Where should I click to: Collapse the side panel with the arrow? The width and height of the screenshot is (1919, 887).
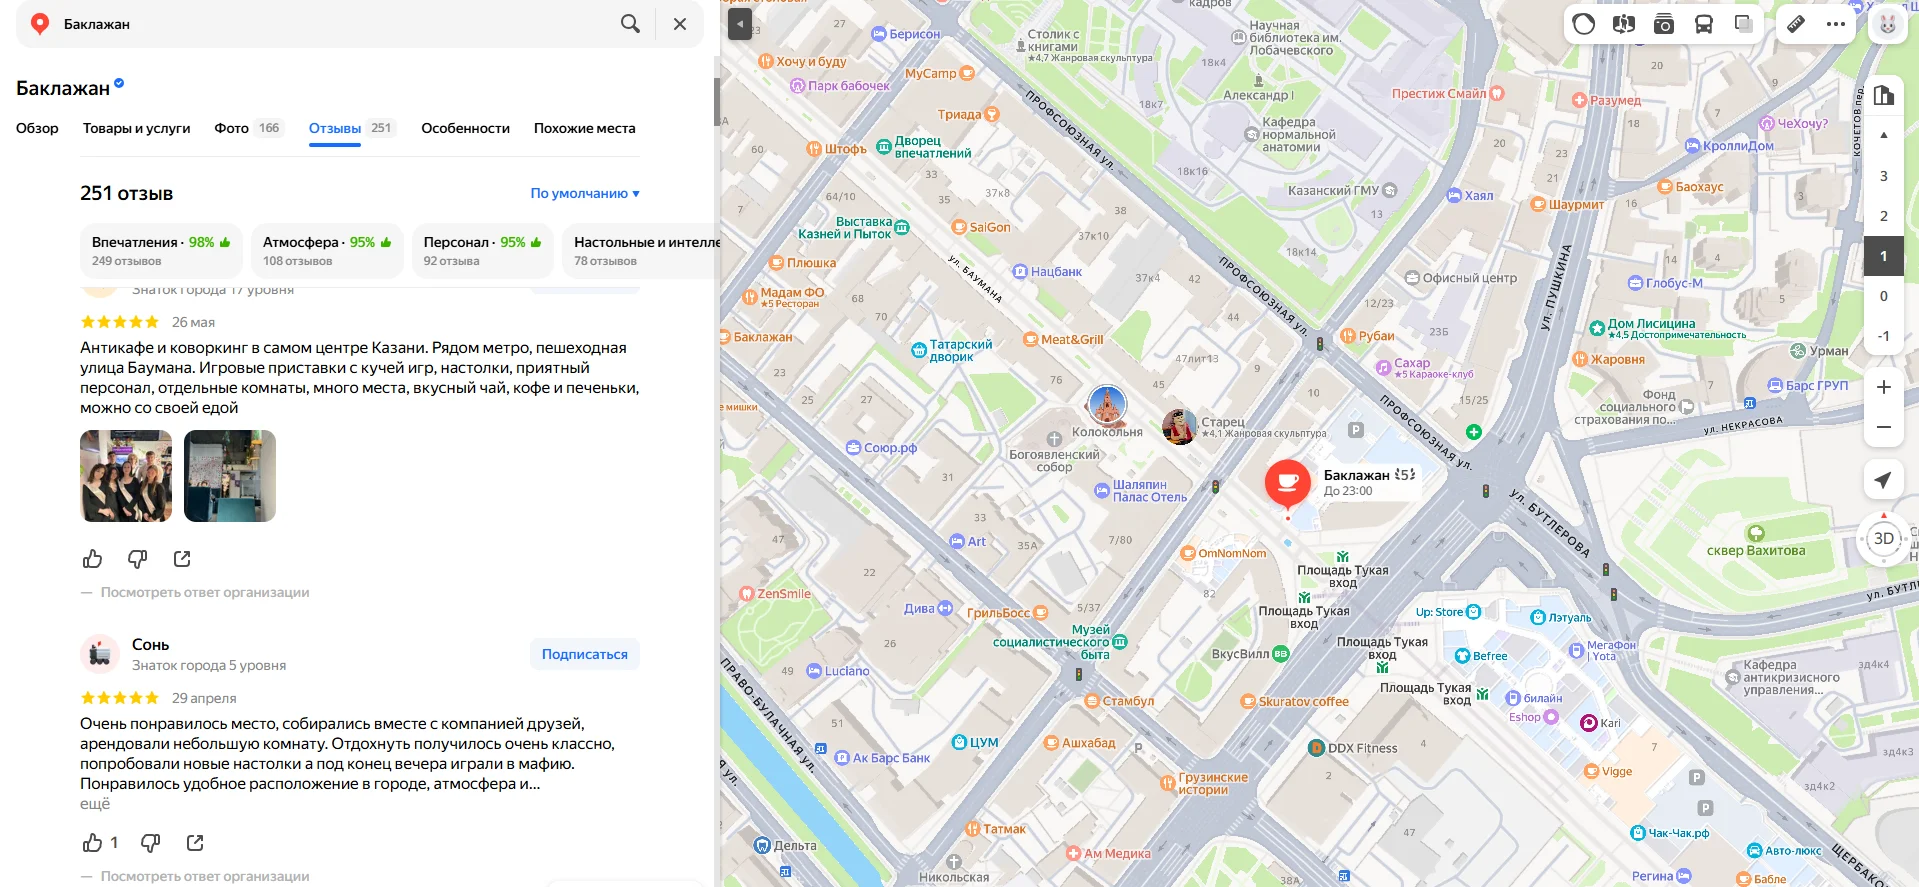pos(739,24)
